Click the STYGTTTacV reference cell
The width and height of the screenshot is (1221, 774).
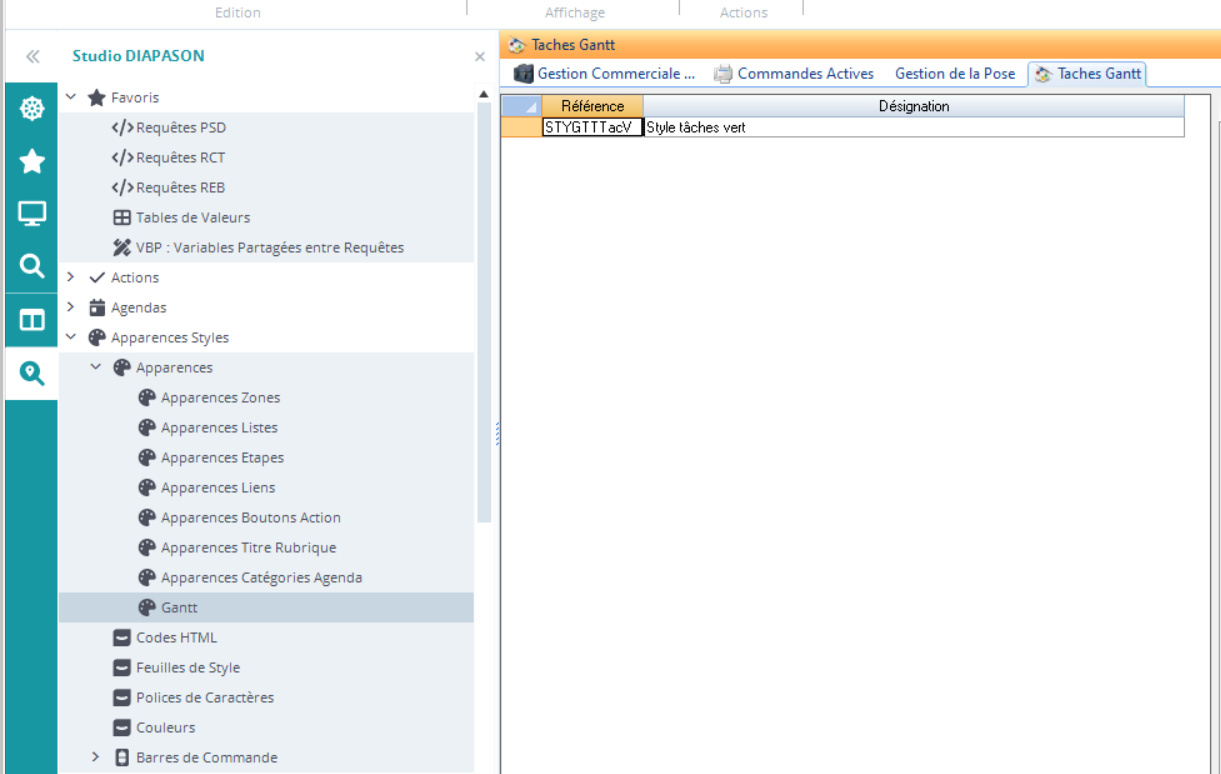coord(591,127)
